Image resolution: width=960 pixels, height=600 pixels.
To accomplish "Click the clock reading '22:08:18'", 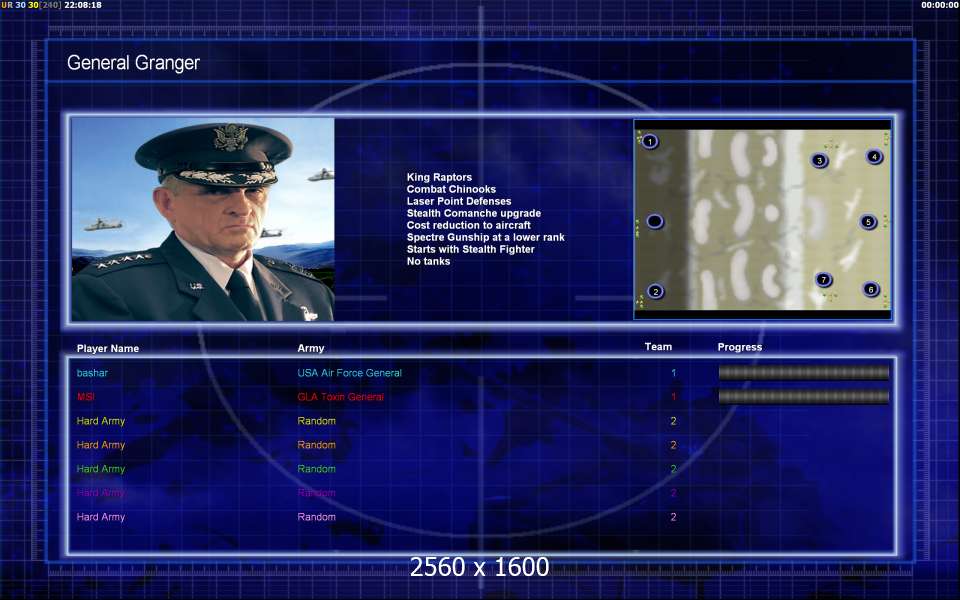I will pyautogui.click(x=83, y=5).
